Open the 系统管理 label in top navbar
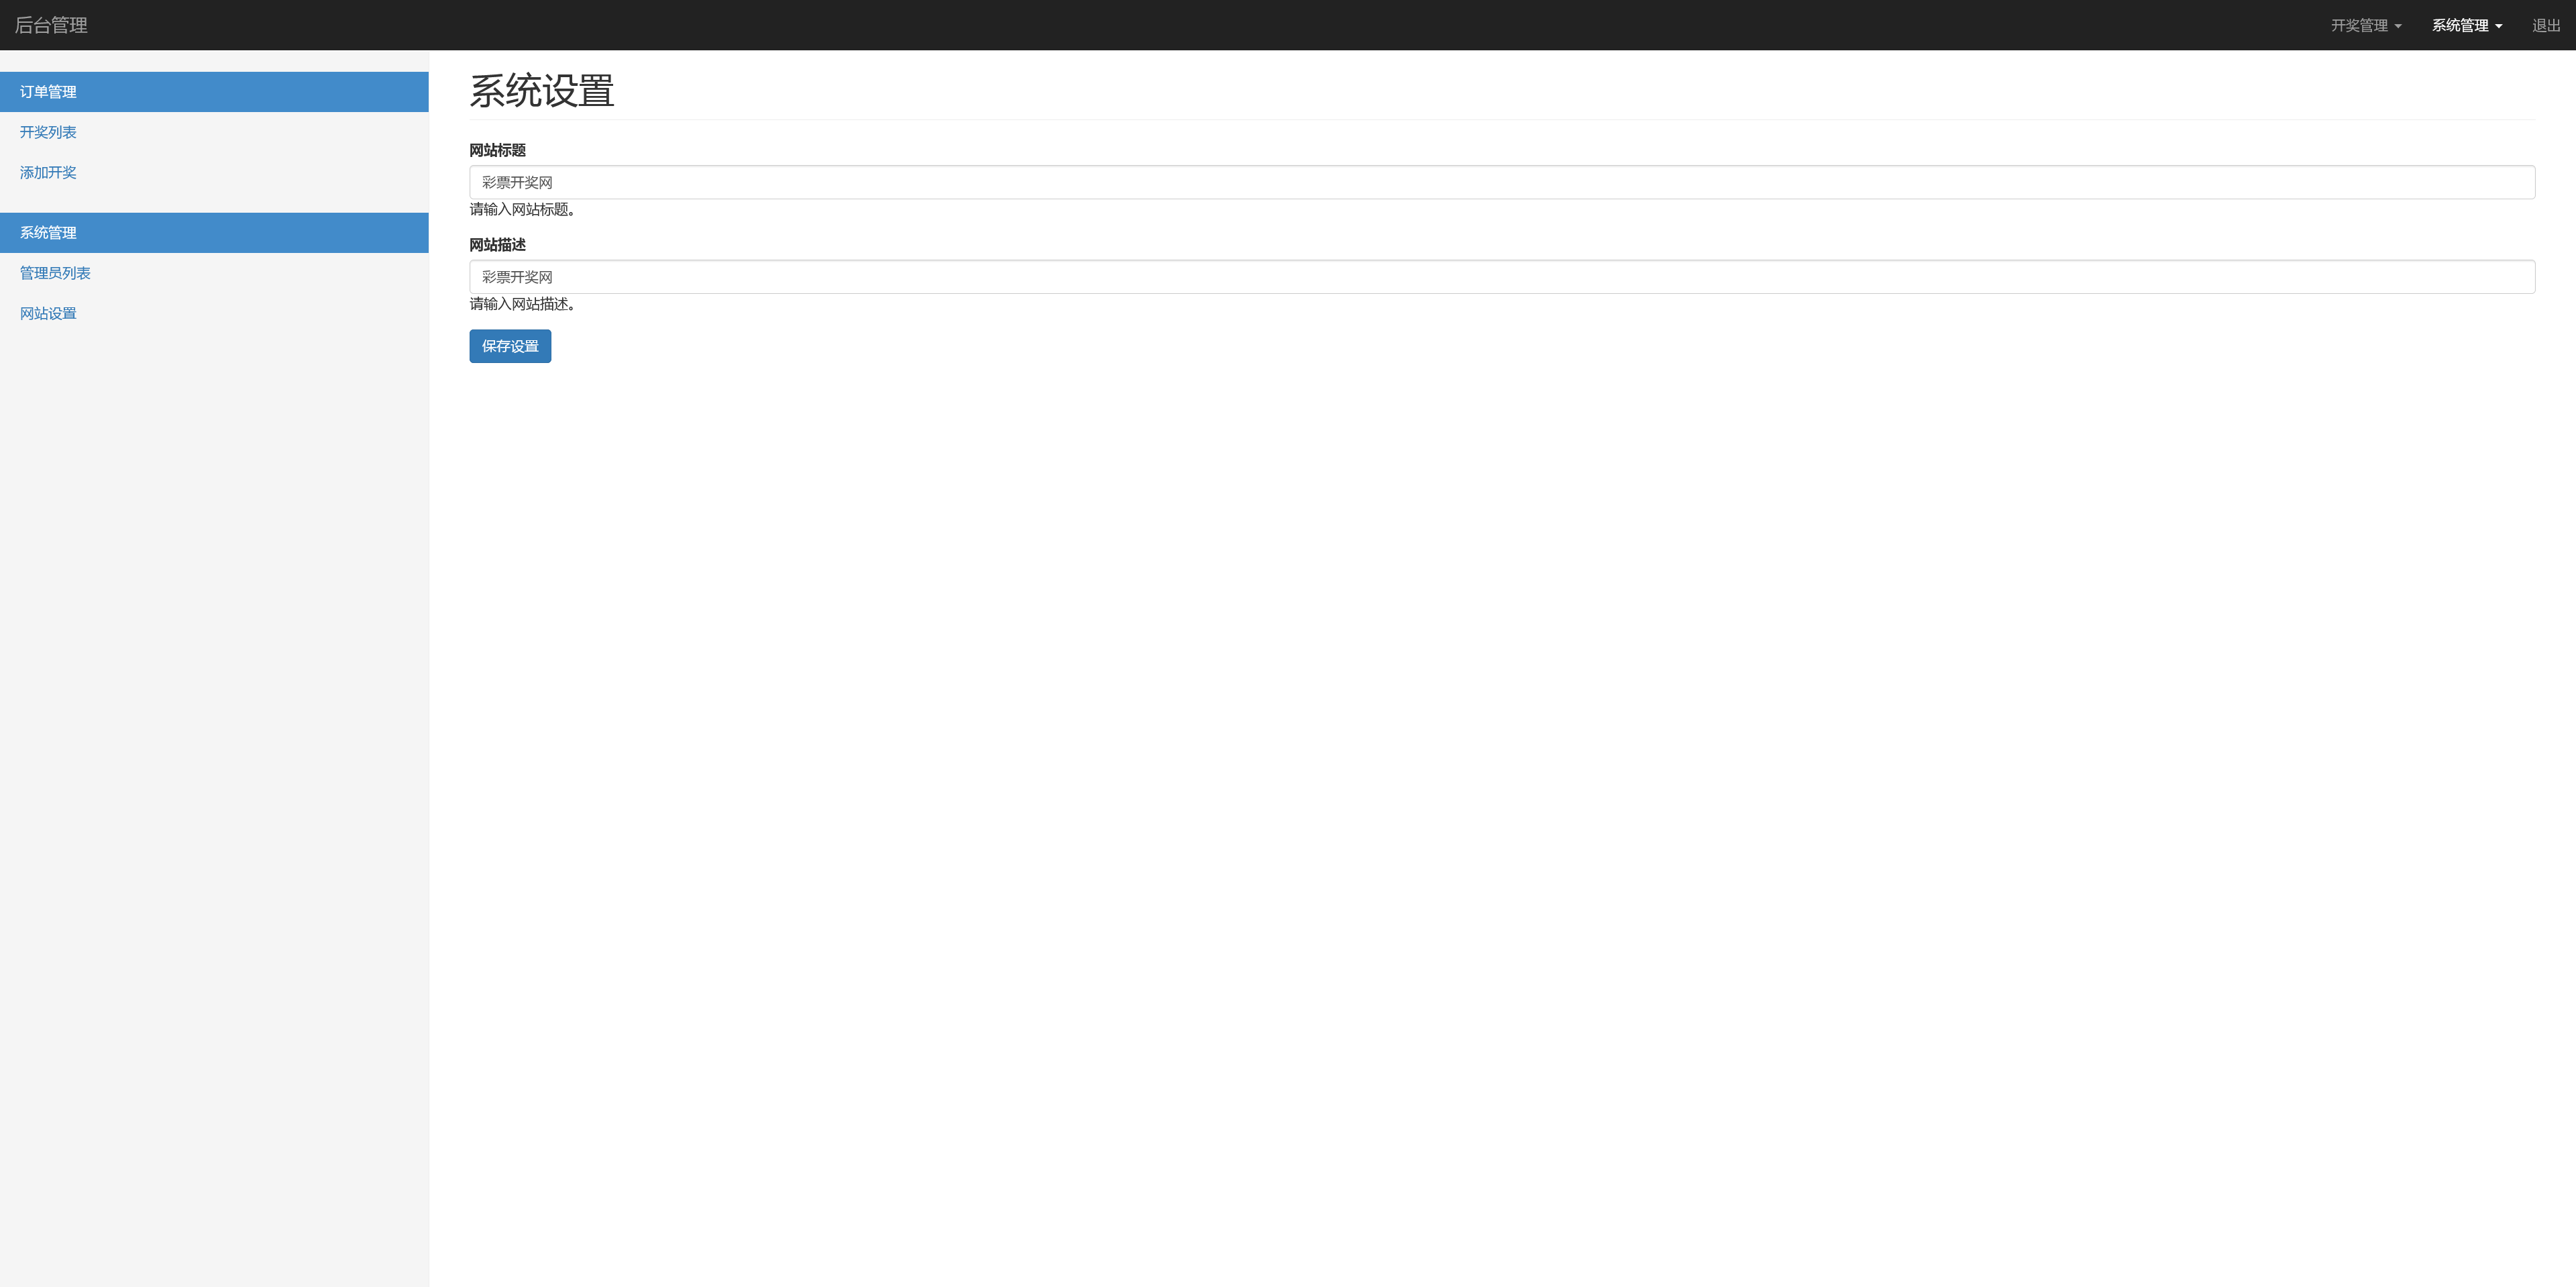 tap(2460, 26)
